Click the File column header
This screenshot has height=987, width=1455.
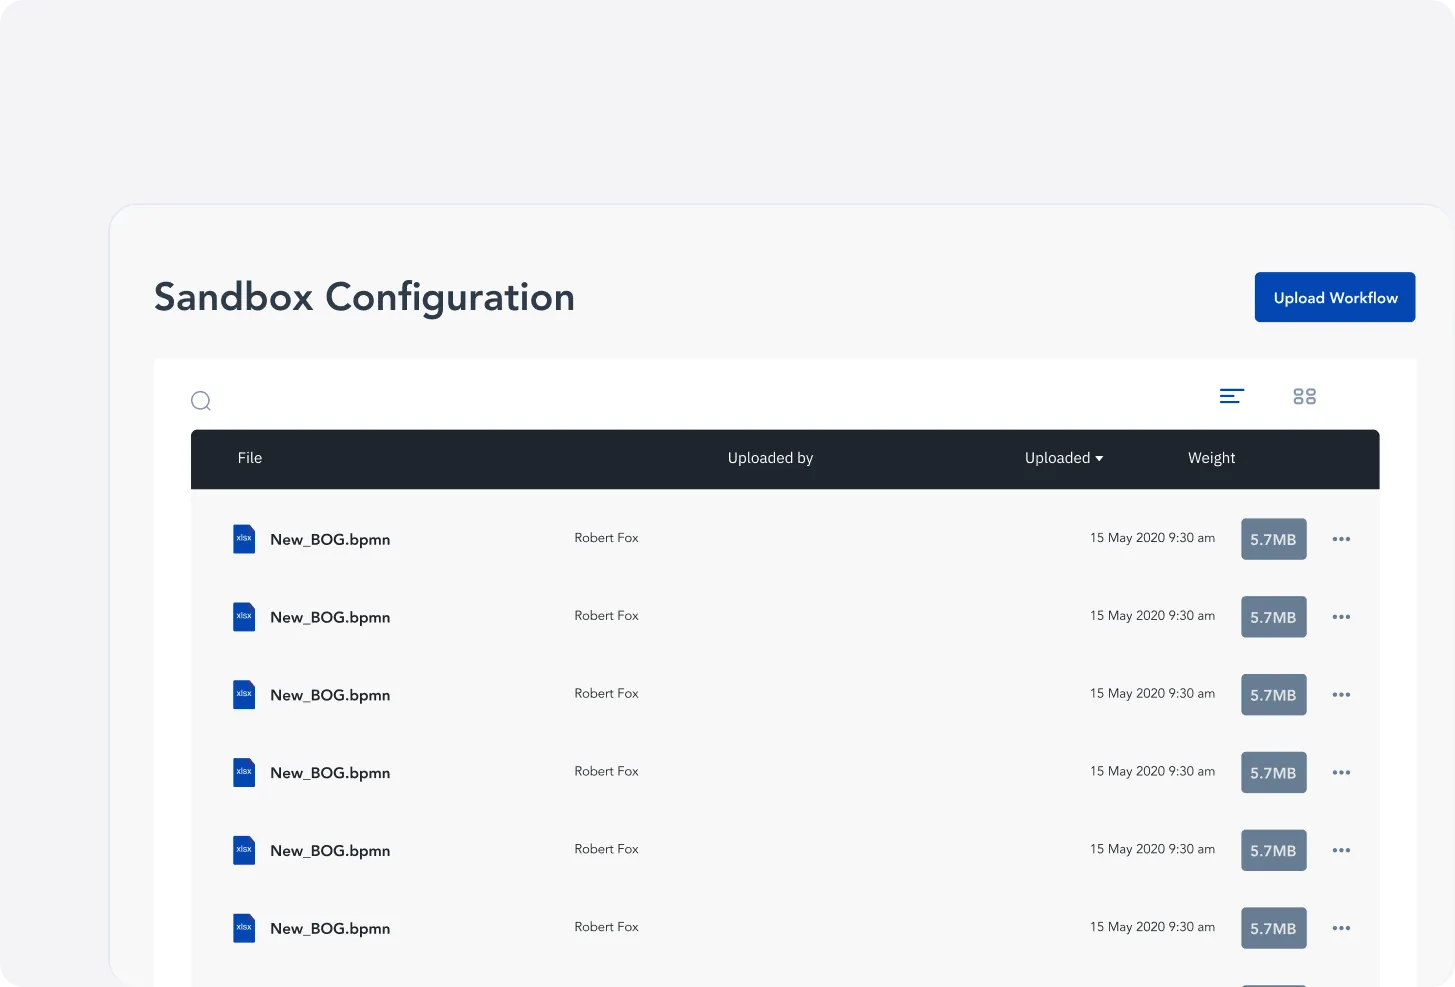250,458
